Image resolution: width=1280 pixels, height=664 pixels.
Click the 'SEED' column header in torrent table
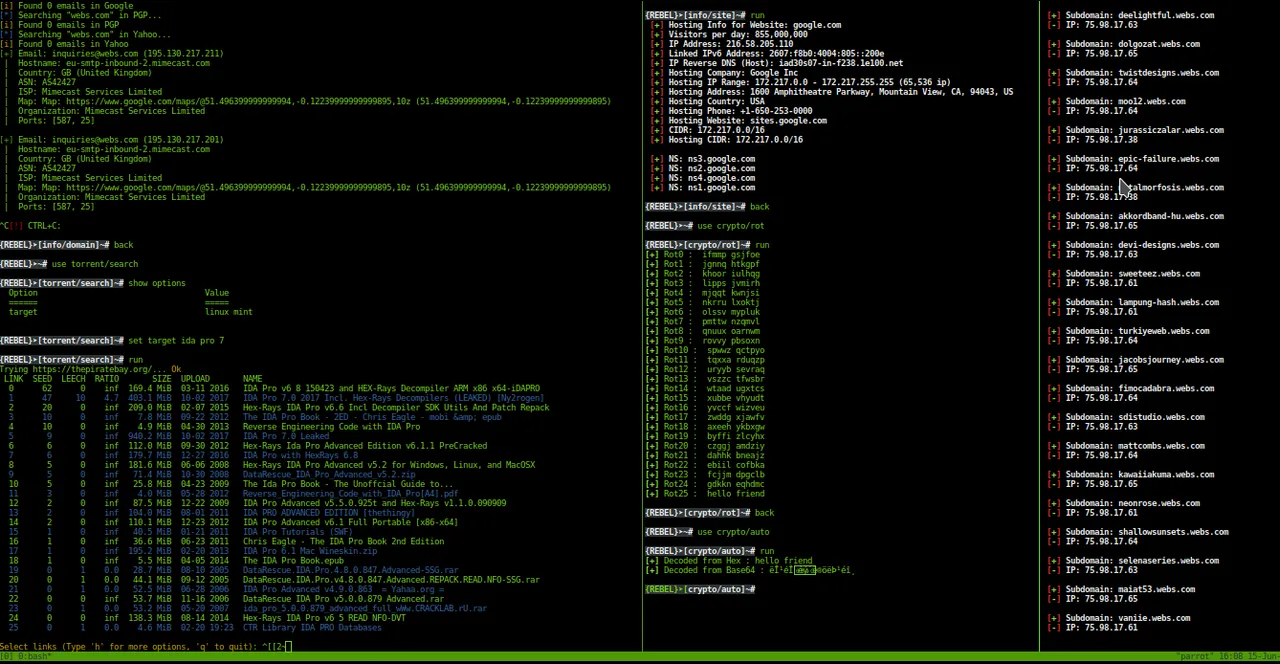[42, 379]
